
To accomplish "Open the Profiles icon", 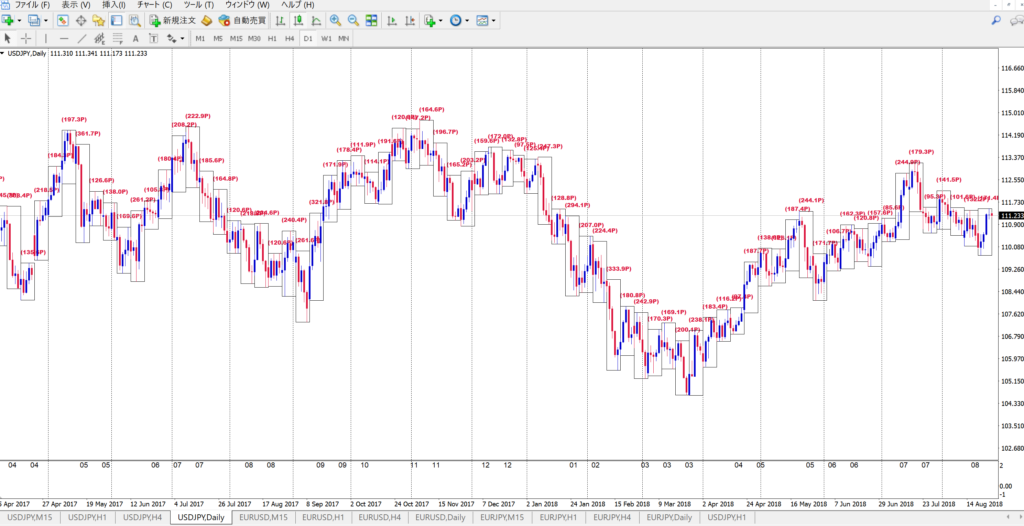I will click(33, 20).
